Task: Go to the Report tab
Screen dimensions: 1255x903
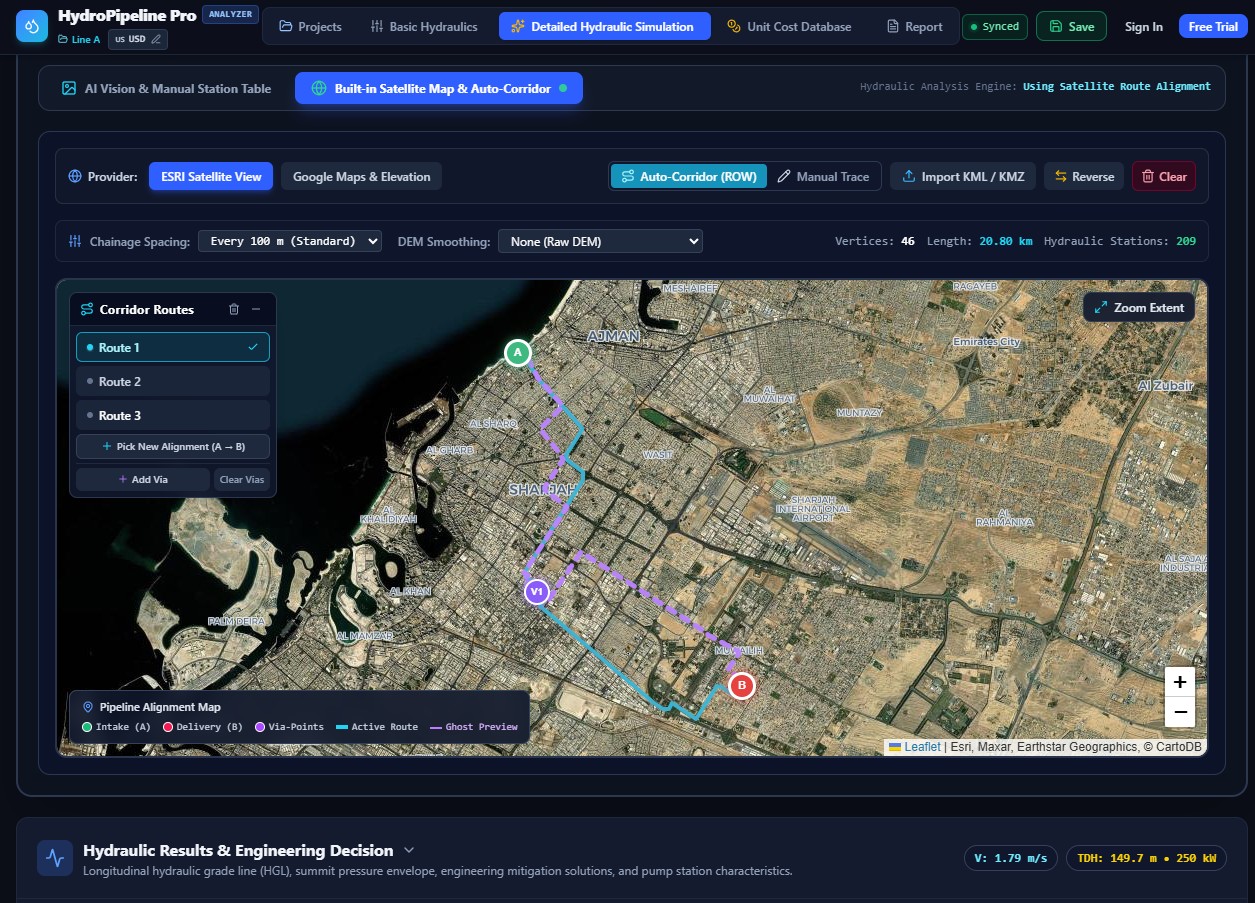Action: tap(915, 27)
